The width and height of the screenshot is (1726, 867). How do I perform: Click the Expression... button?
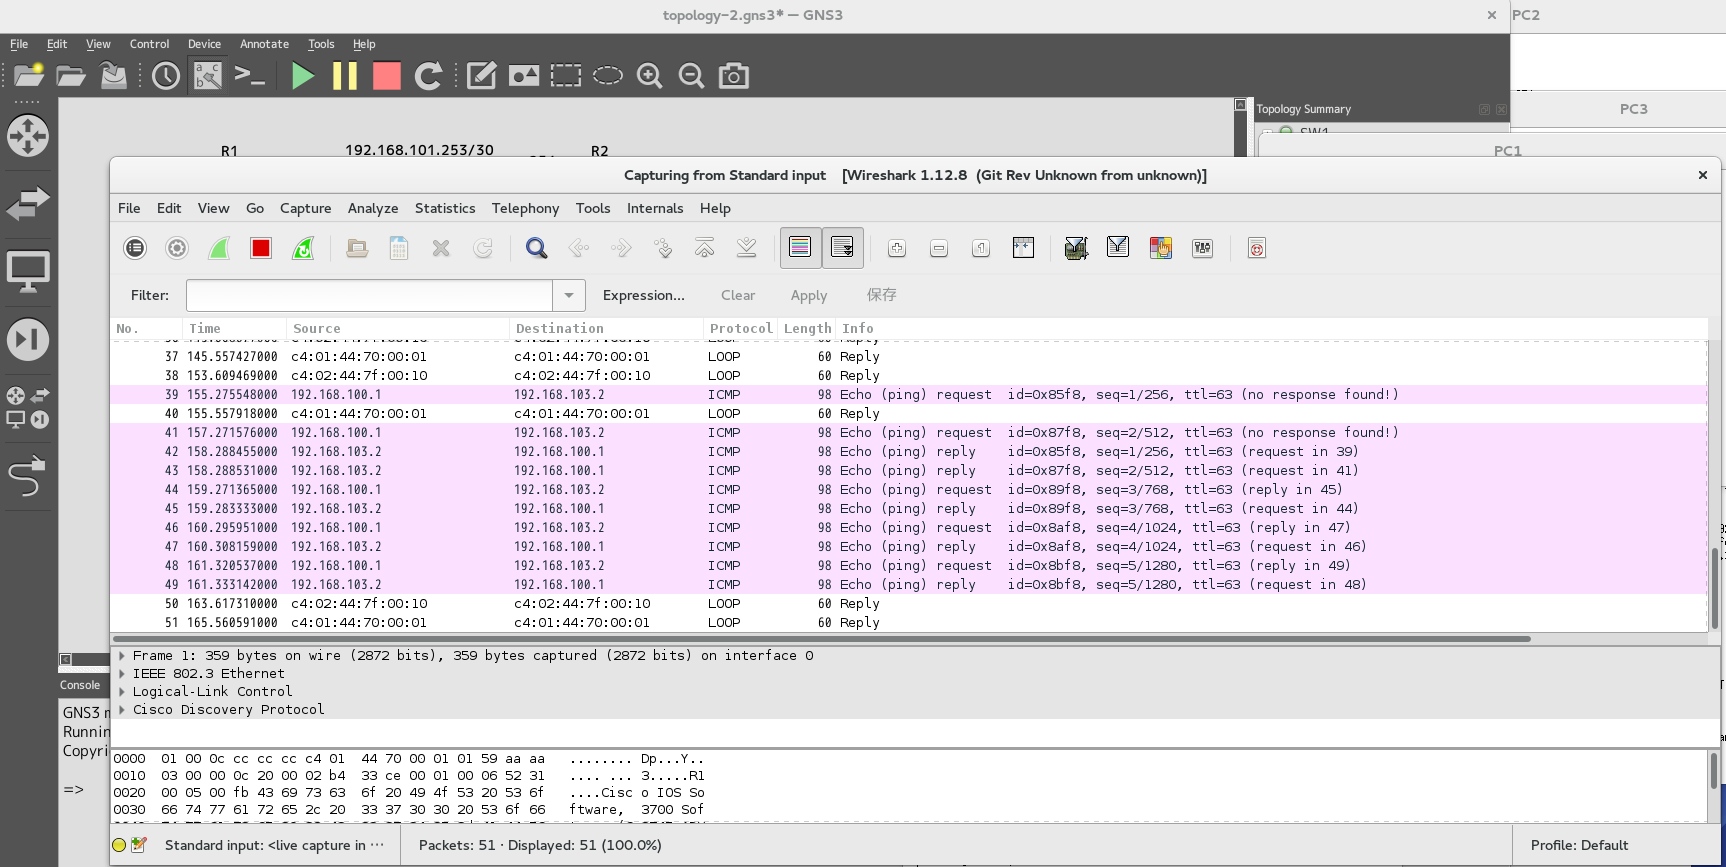tap(643, 295)
